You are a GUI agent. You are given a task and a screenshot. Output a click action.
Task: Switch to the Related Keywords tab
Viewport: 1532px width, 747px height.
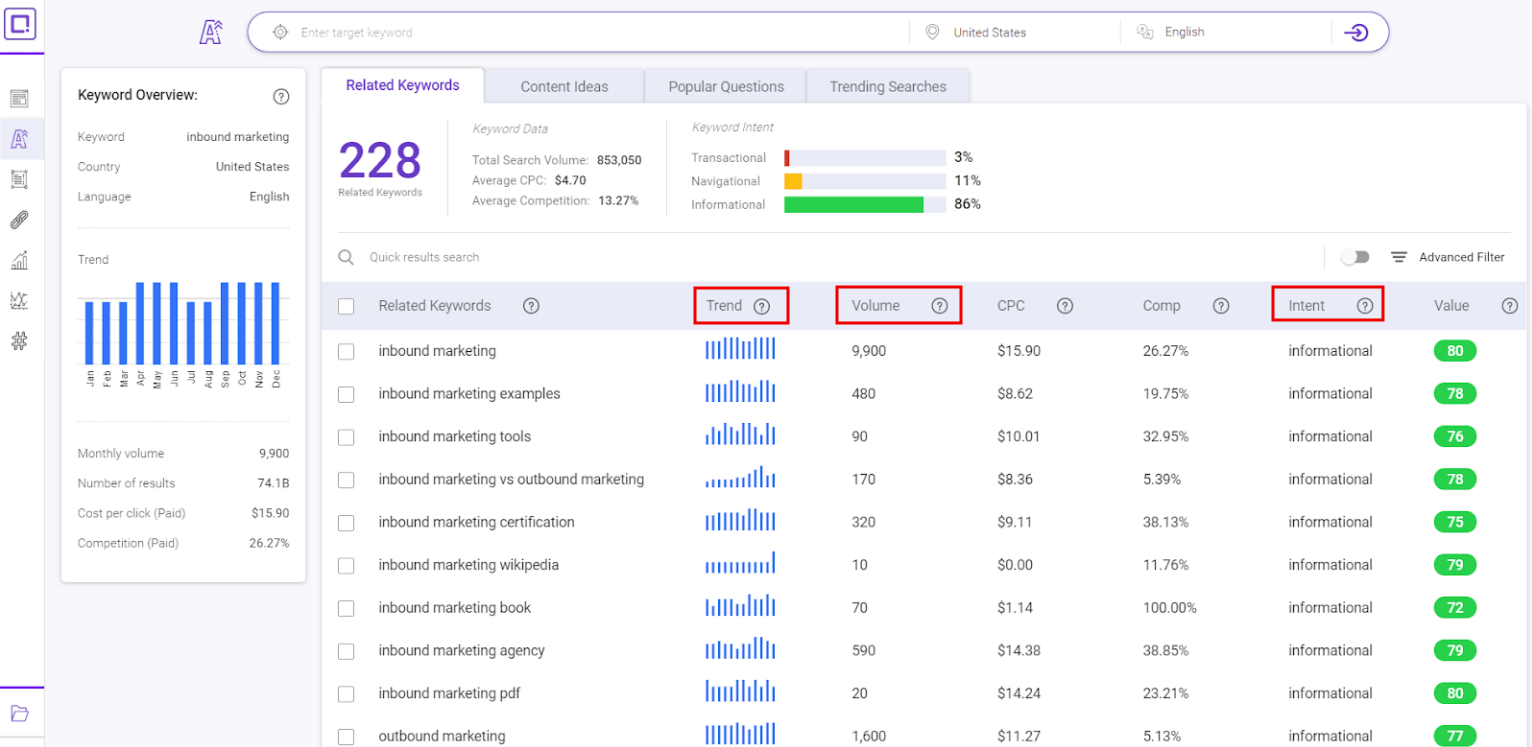(x=403, y=85)
